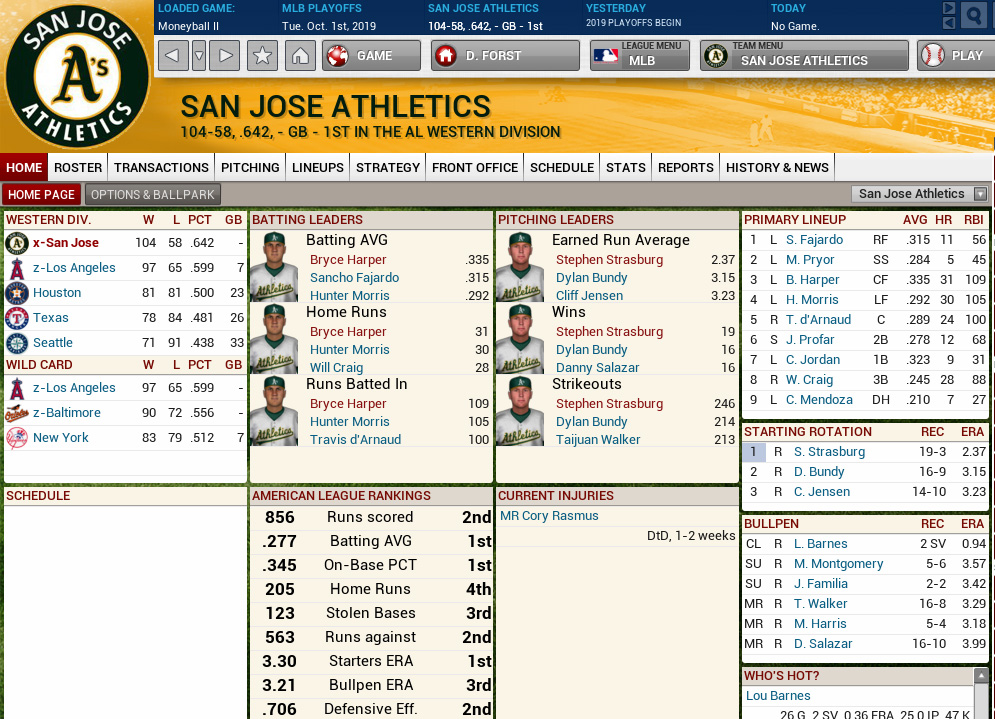The image size is (995, 719).
Task: Switch to the ROSTER tab
Action: coord(78,168)
